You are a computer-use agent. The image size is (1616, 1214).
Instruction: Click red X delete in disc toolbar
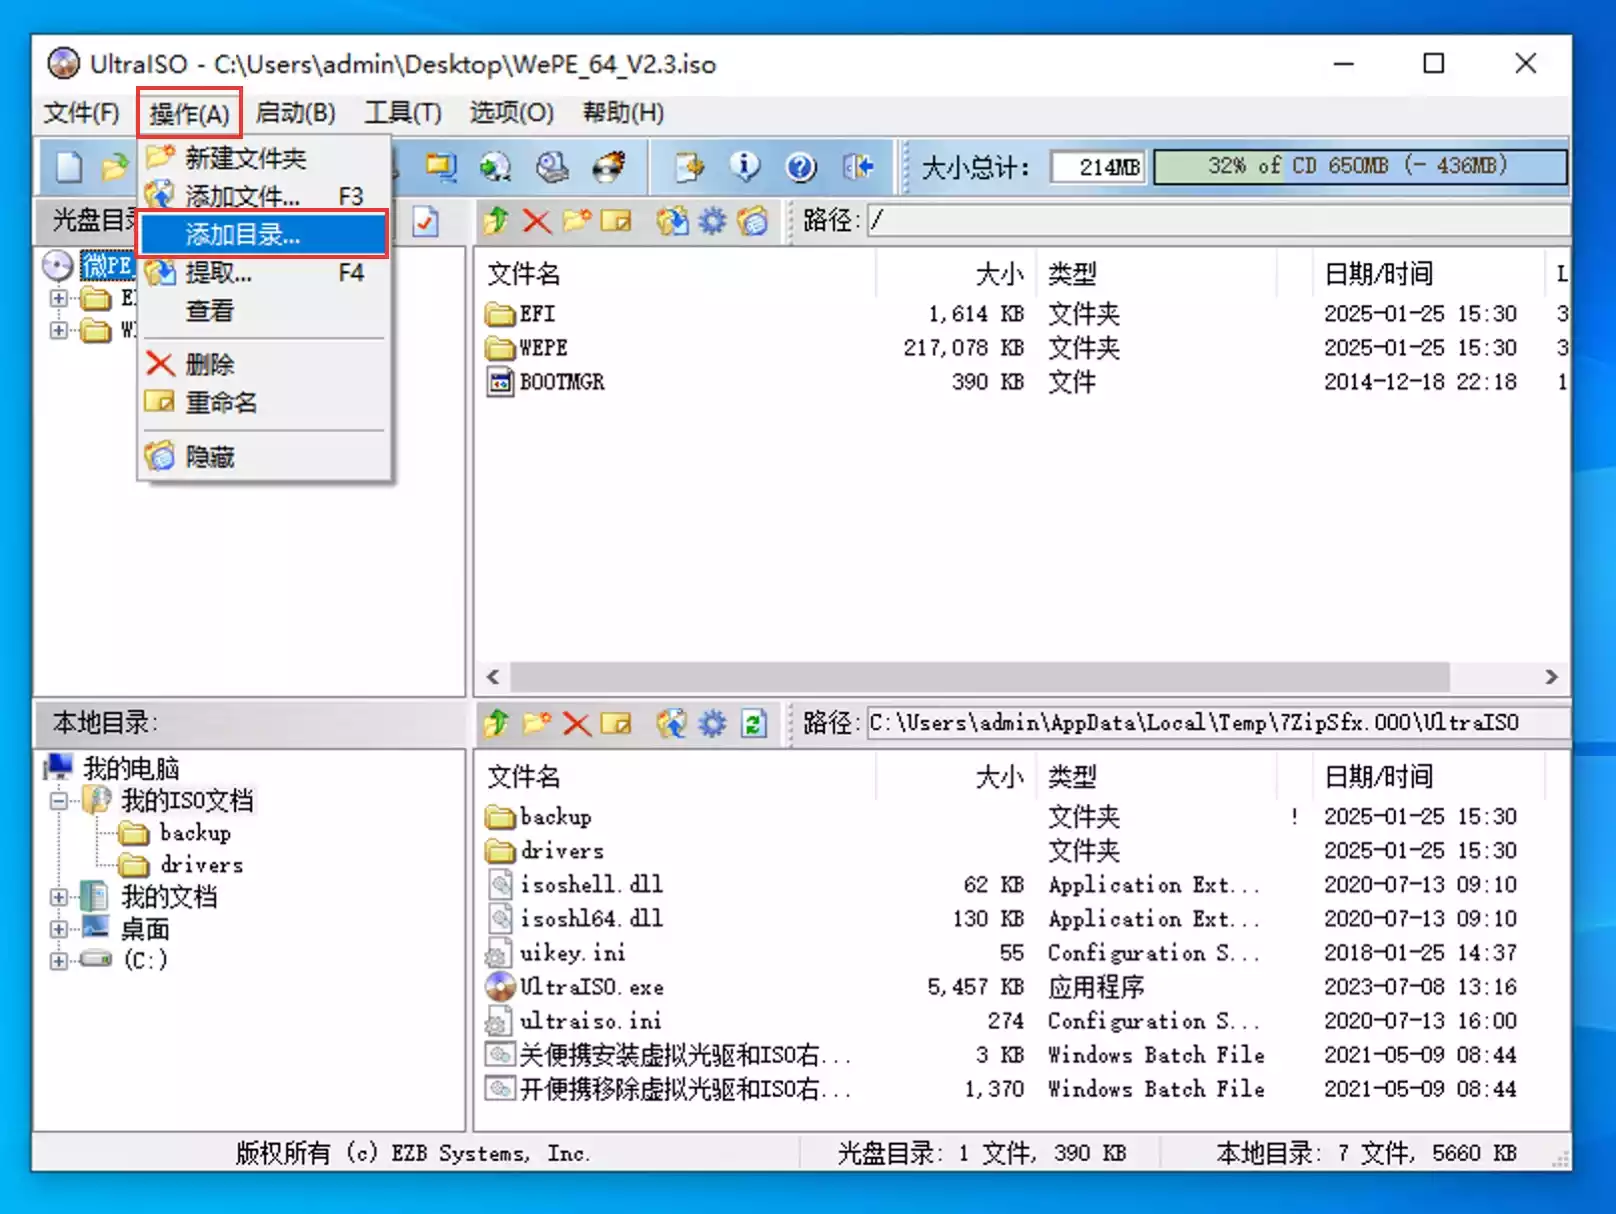537,221
